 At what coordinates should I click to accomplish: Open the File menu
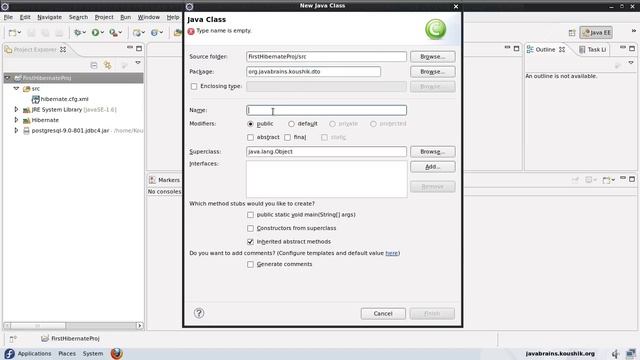click(8, 17)
